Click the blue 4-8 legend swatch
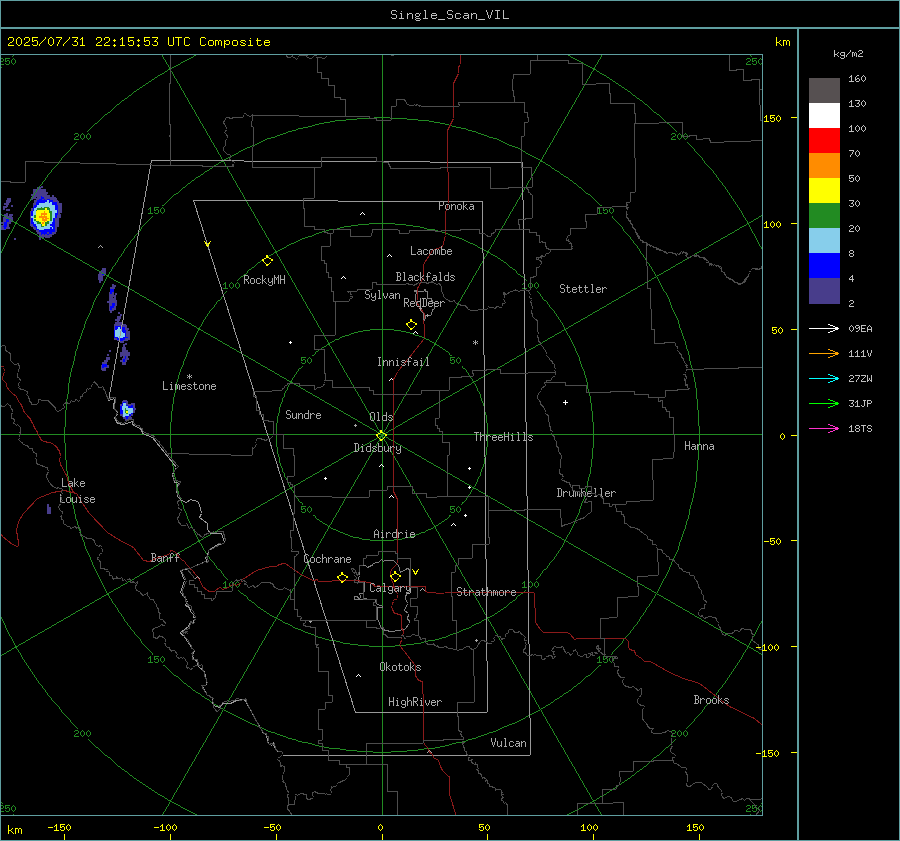The image size is (900, 841). 824,265
